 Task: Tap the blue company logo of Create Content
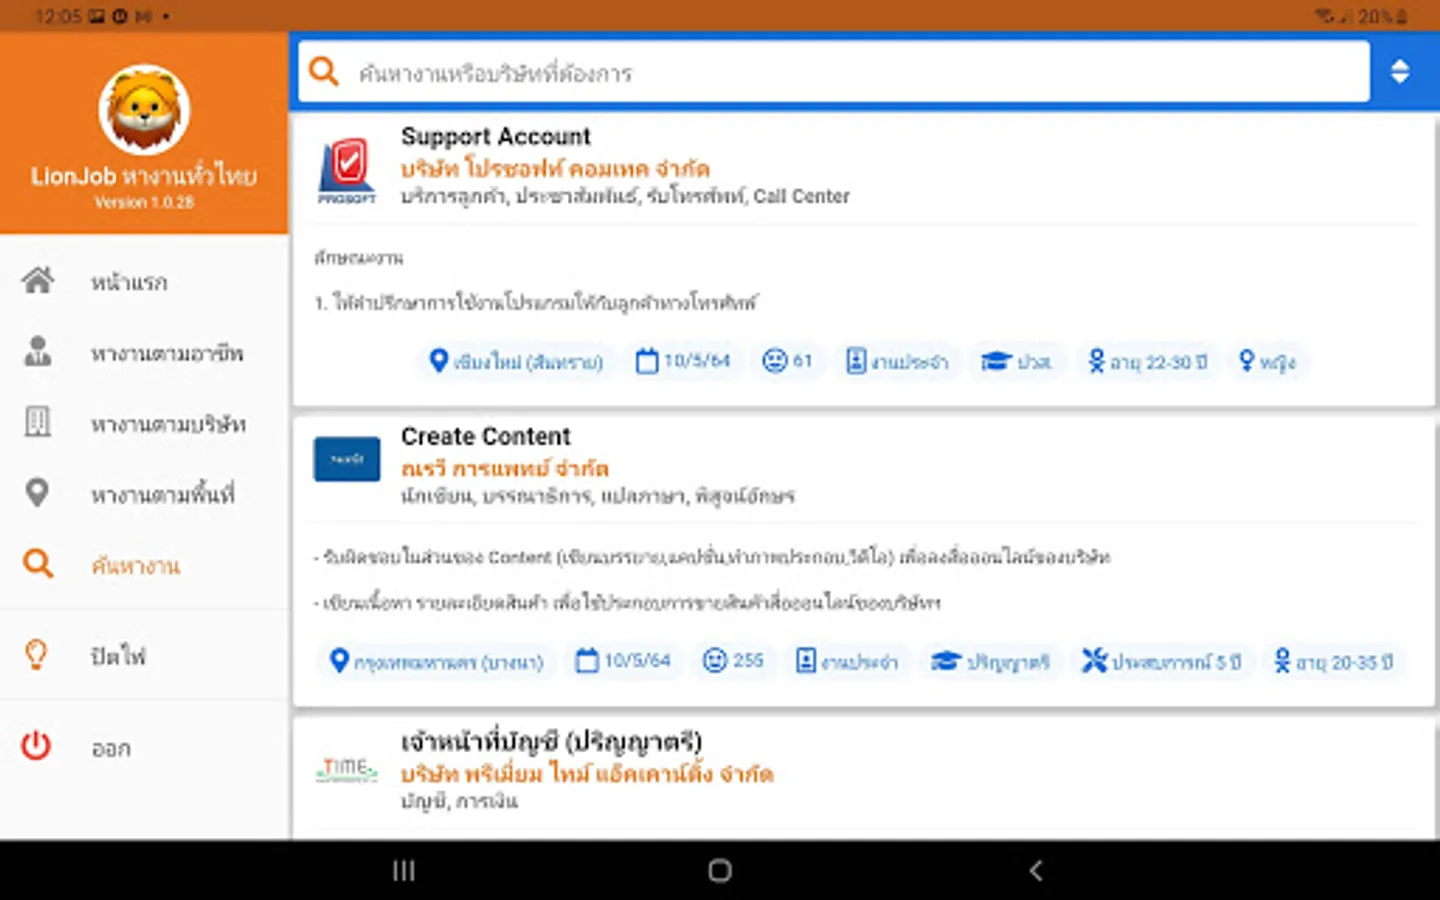tap(347, 460)
